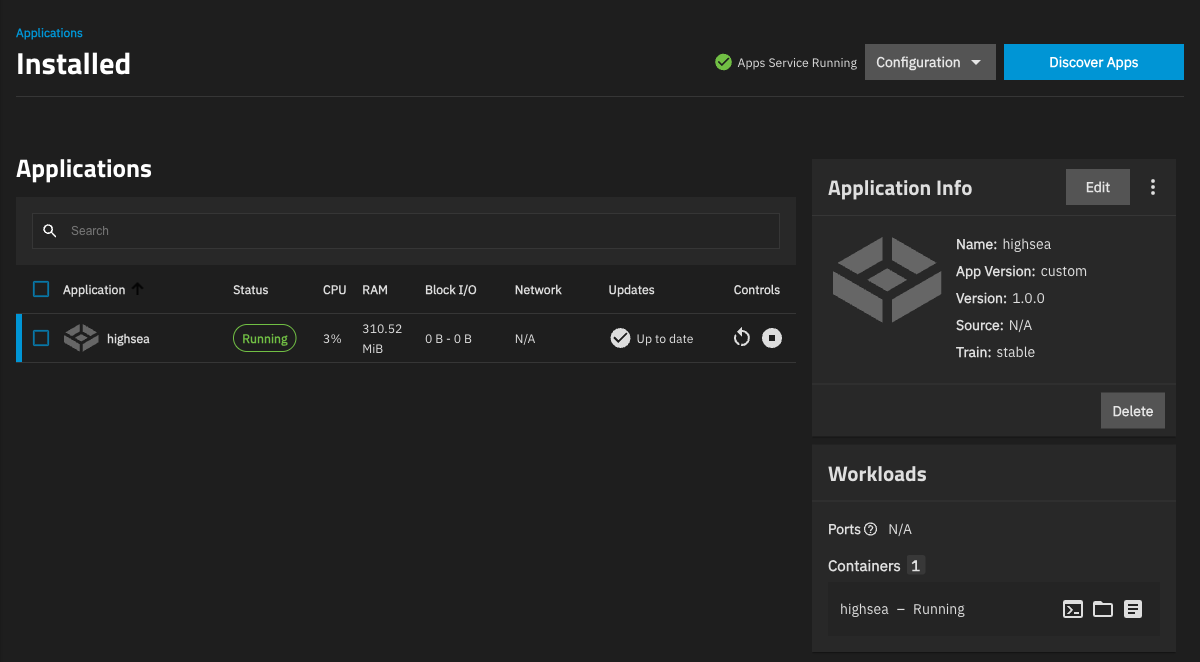
Task: Focus the applications Search field
Action: click(406, 231)
